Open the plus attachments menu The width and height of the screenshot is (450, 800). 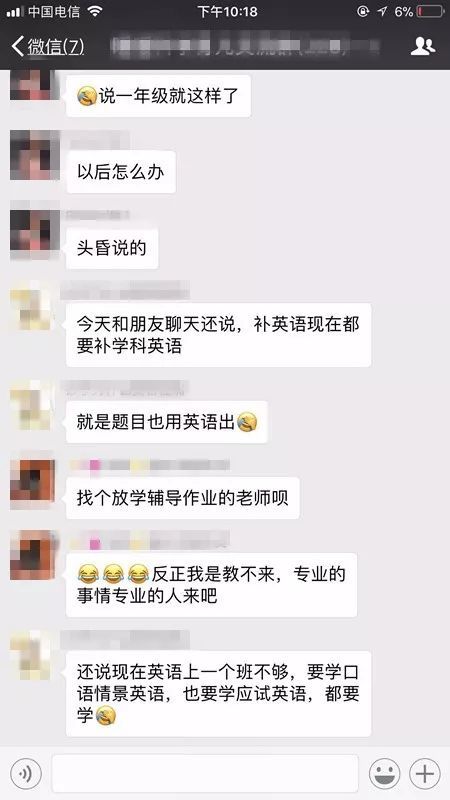[x=424, y=773]
